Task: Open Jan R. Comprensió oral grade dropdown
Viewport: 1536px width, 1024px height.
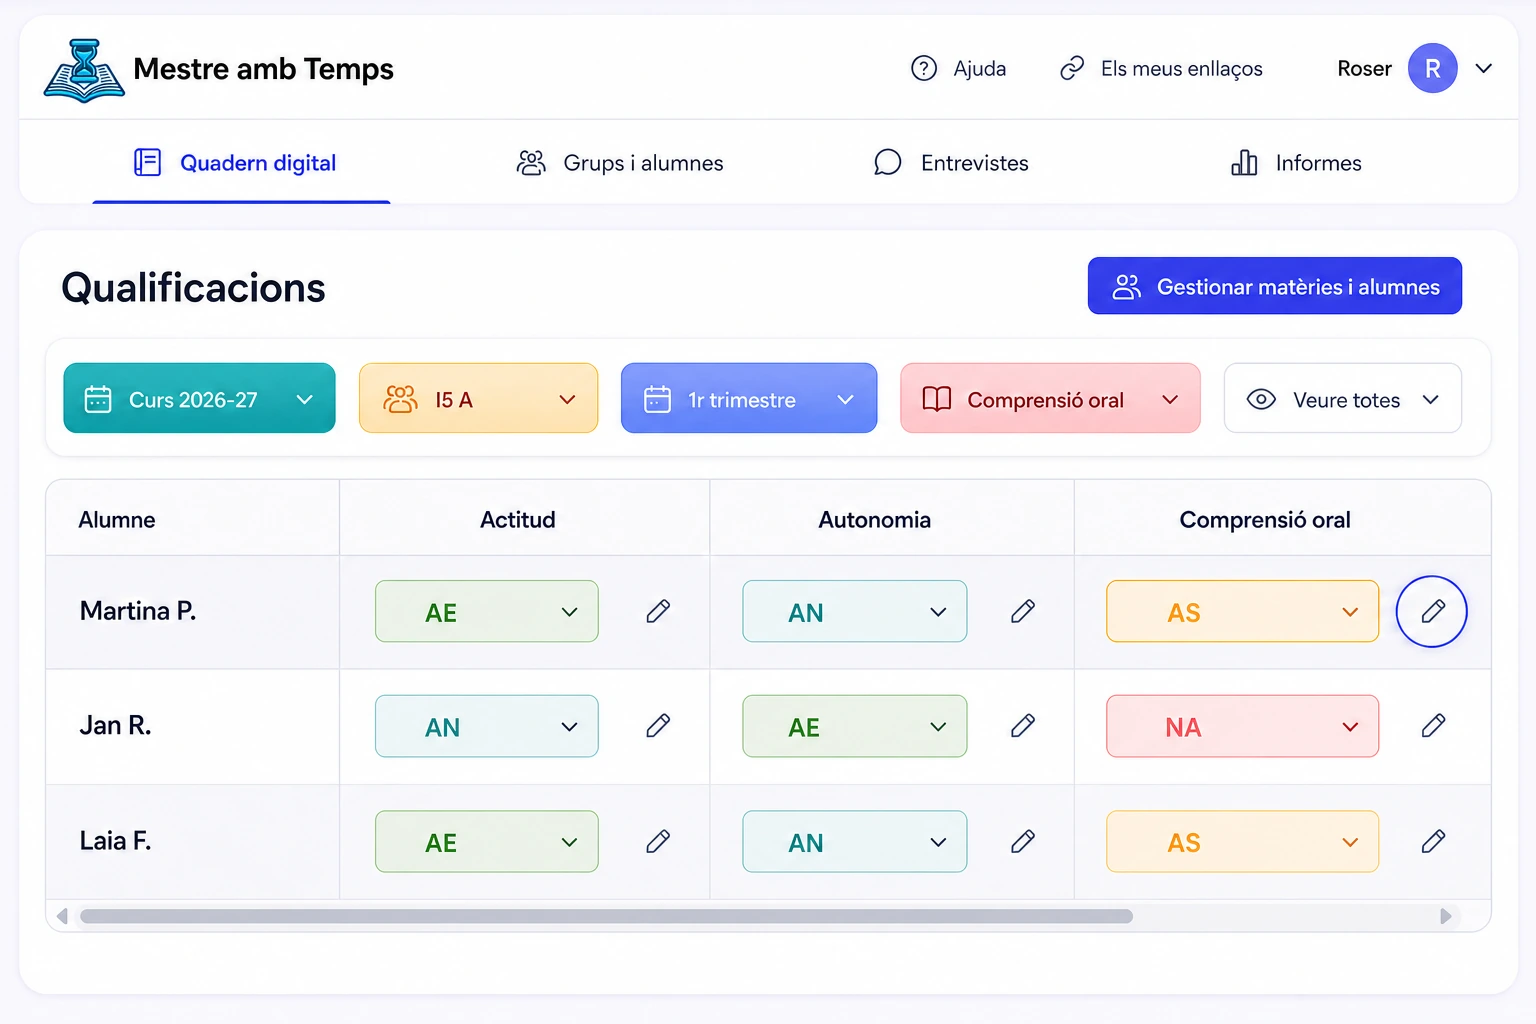Action: point(1242,726)
